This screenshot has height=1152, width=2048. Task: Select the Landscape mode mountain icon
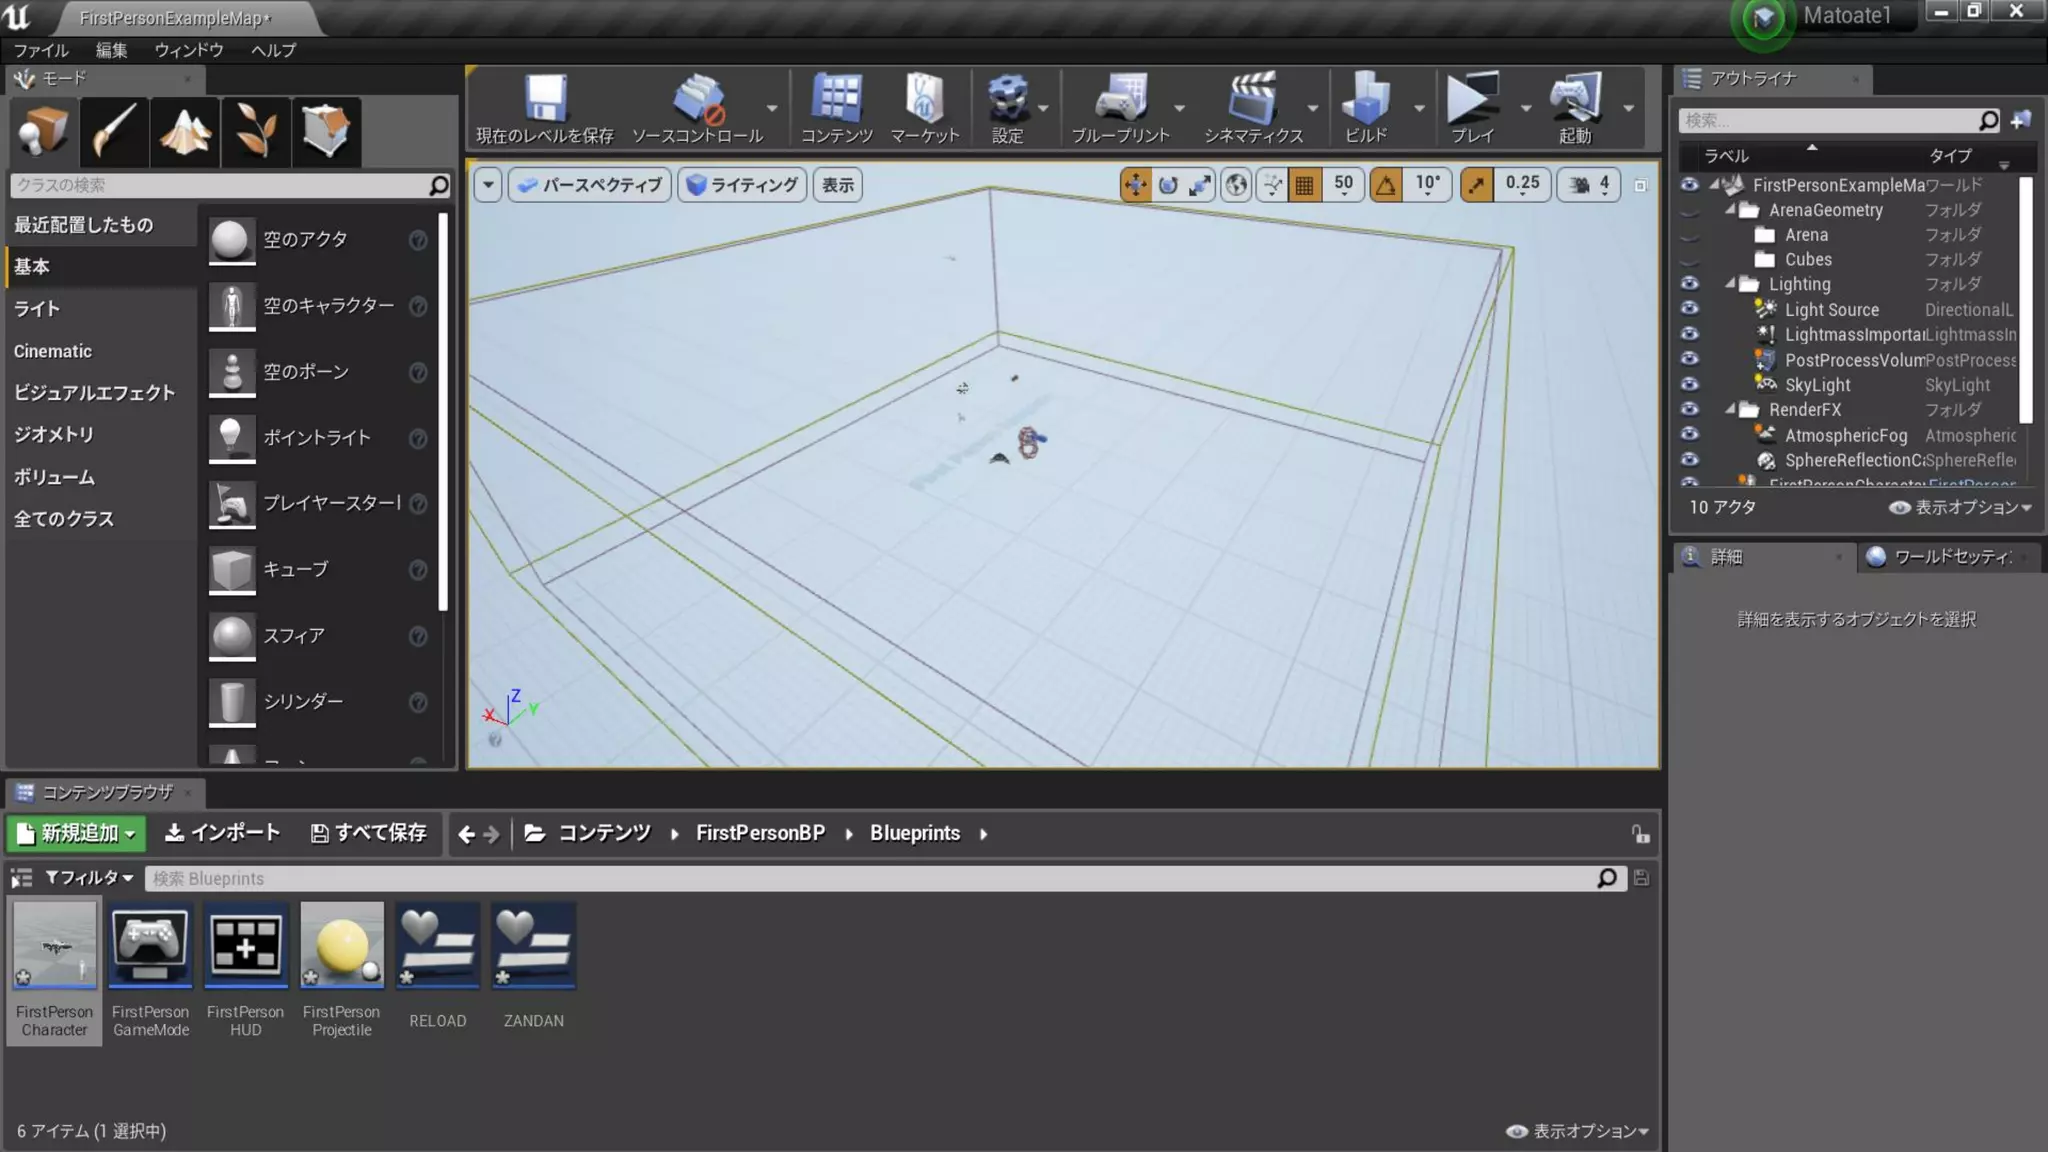click(x=185, y=131)
